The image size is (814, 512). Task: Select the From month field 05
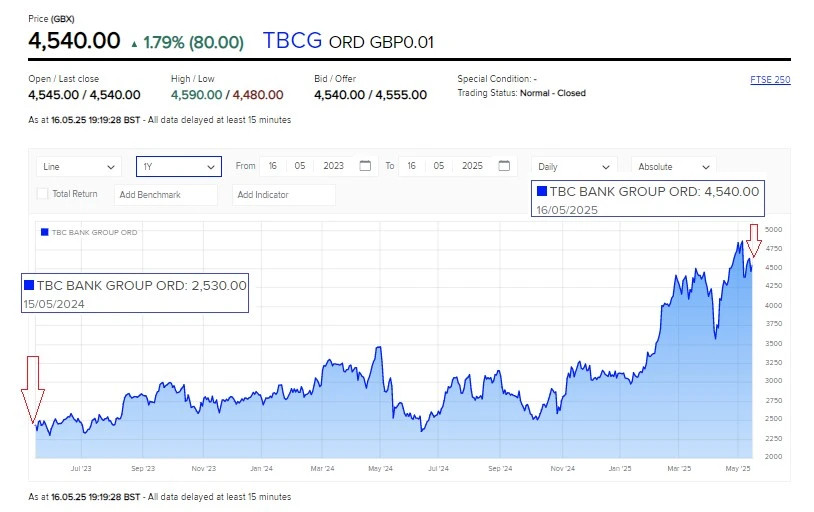pyautogui.click(x=300, y=166)
